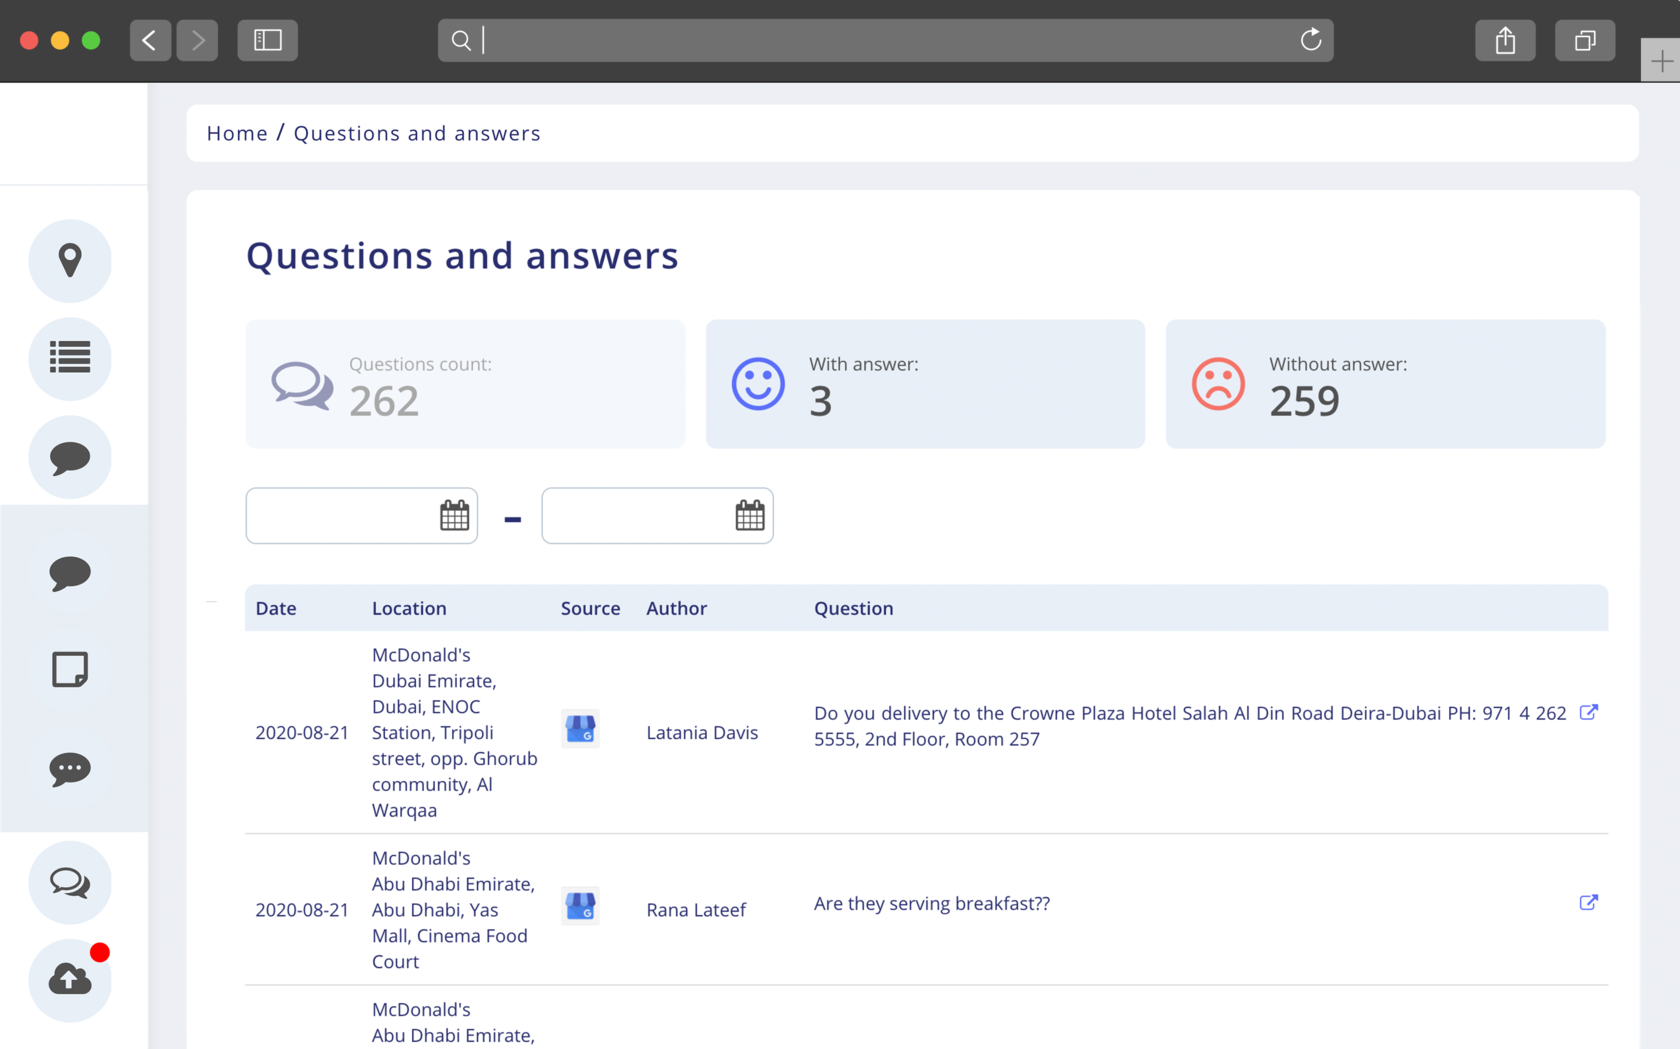Select the 'With answer' filter card

point(925,384)
